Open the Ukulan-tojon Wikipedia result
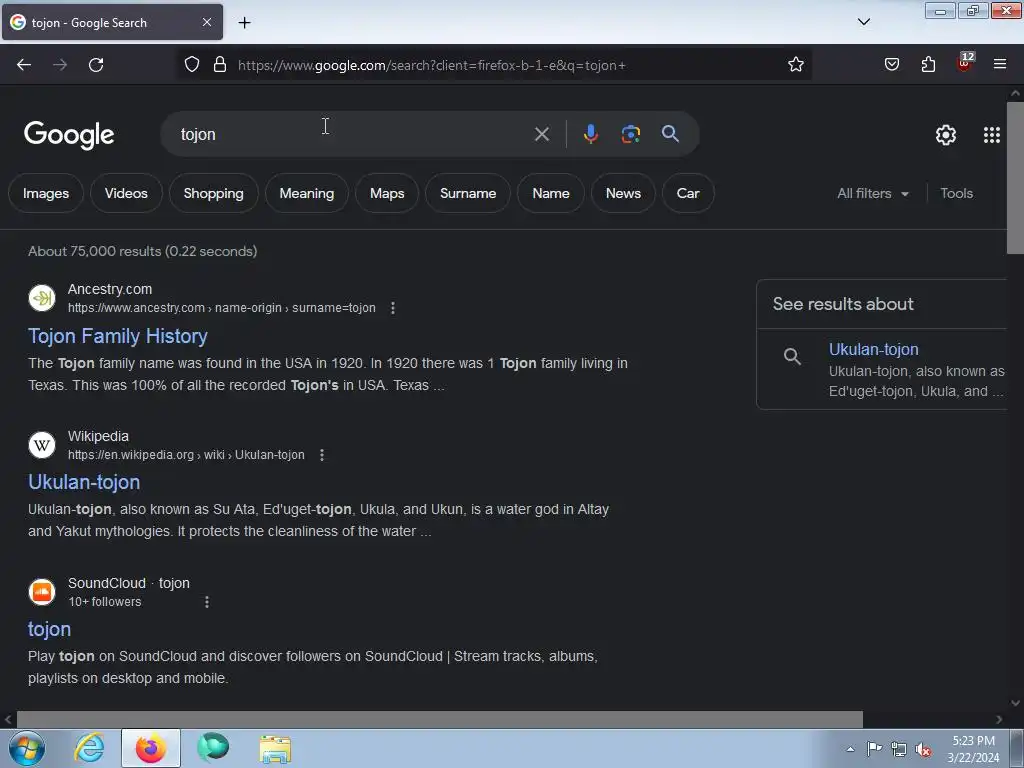 [84, 482]
